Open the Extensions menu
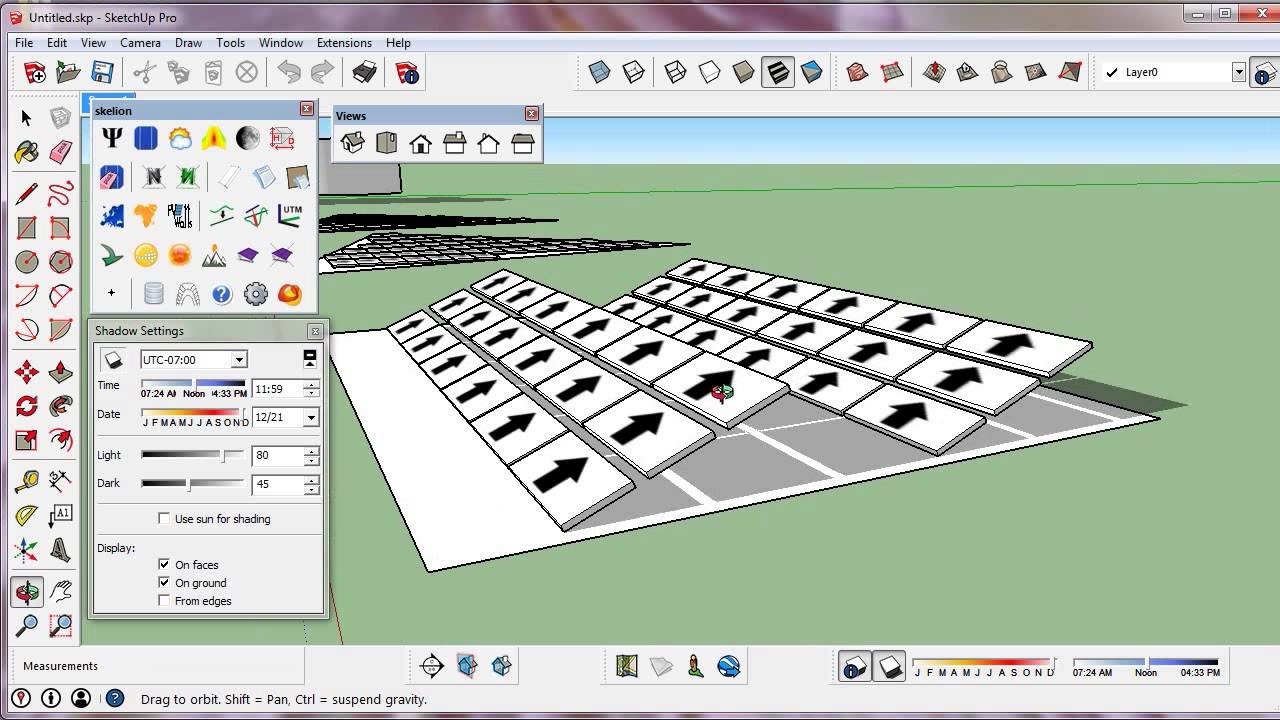This screenshot has width=1280, height=720. coord(344,43)
